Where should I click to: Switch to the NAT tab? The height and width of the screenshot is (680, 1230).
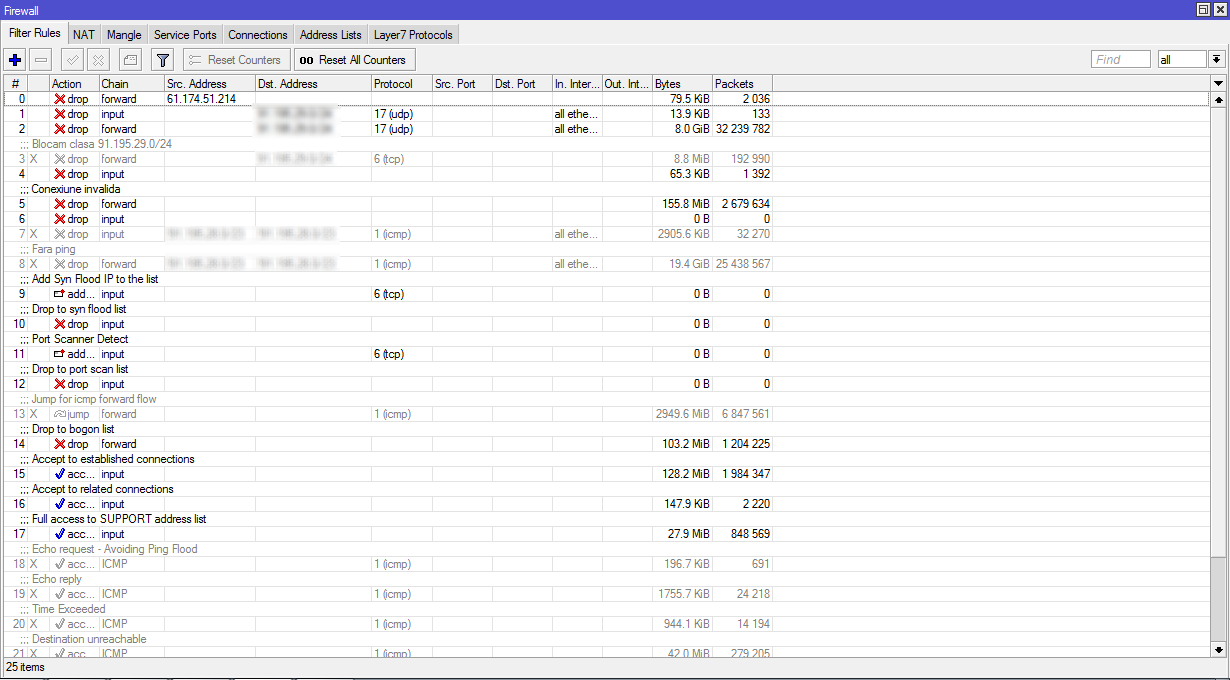84,35
